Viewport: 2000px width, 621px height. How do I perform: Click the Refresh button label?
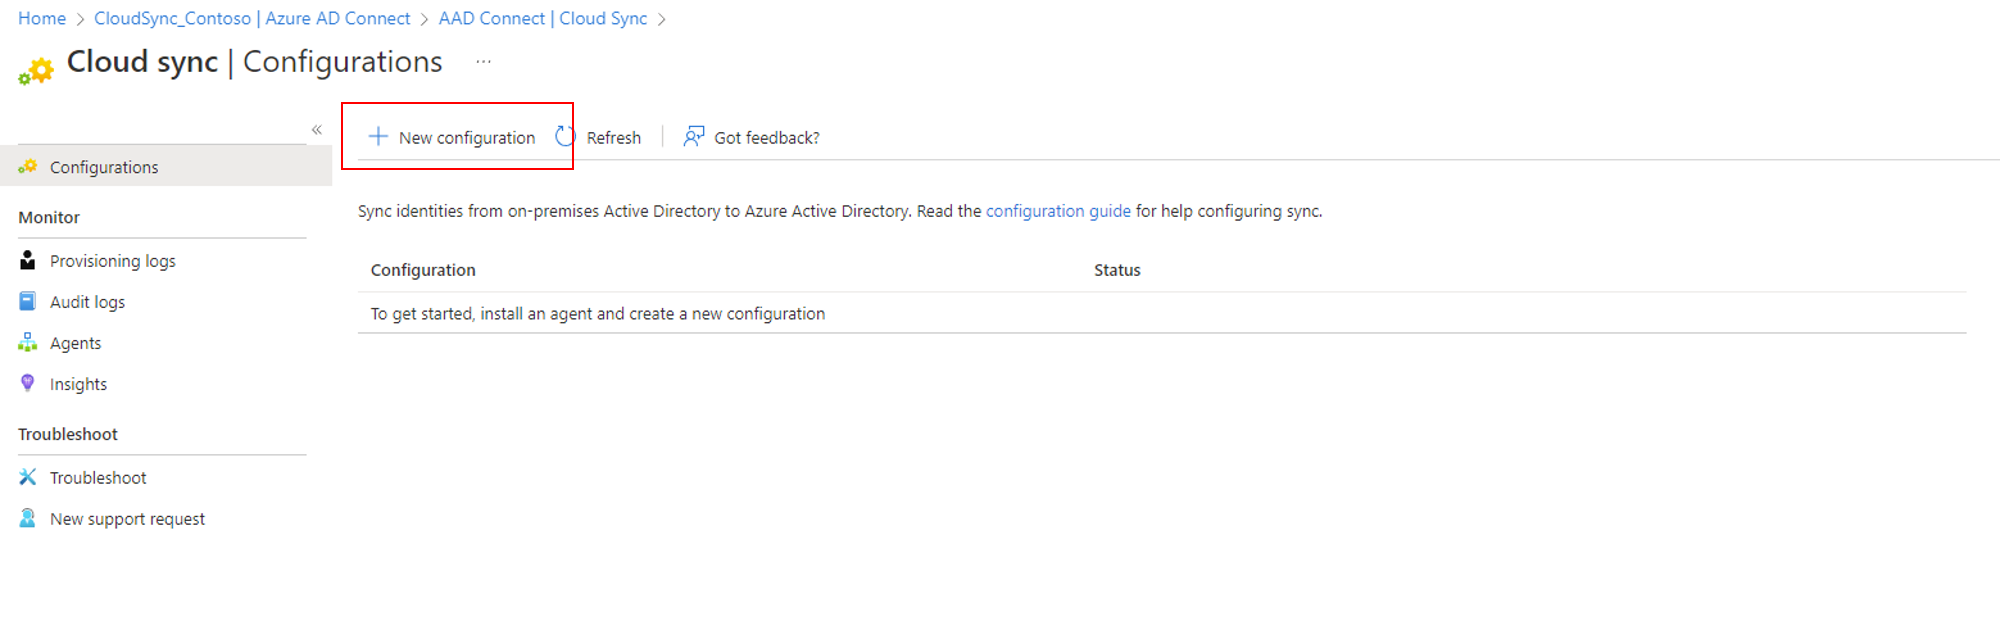coord(613,138)
